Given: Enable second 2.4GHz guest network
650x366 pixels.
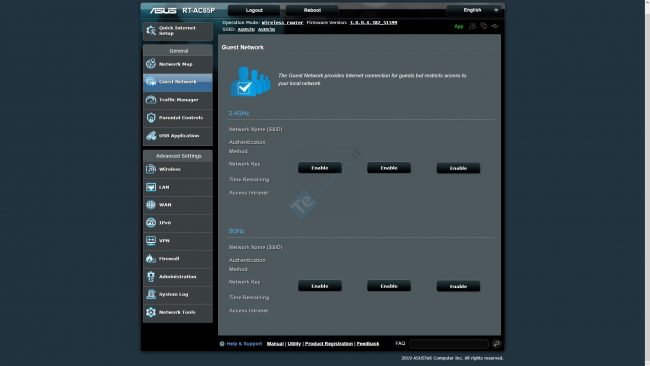Looking at the screenshot, I should 389,168.
